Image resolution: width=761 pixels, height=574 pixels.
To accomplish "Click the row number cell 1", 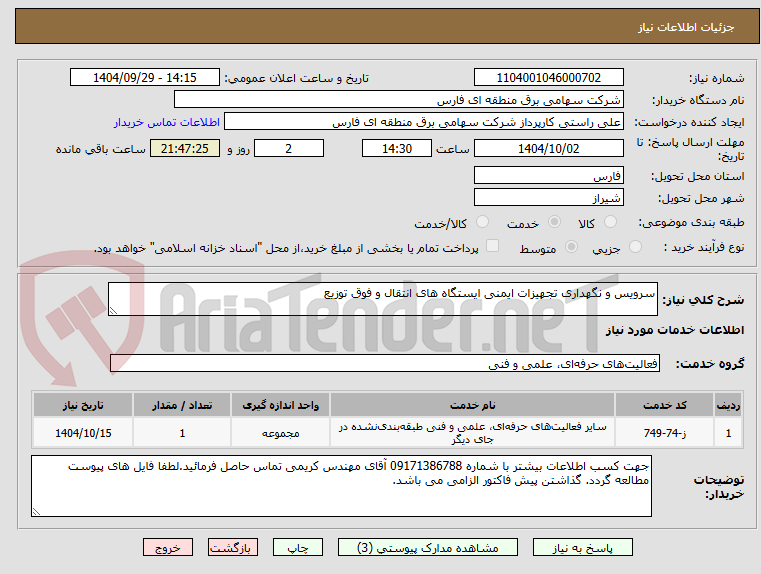I will coord(728,432).
